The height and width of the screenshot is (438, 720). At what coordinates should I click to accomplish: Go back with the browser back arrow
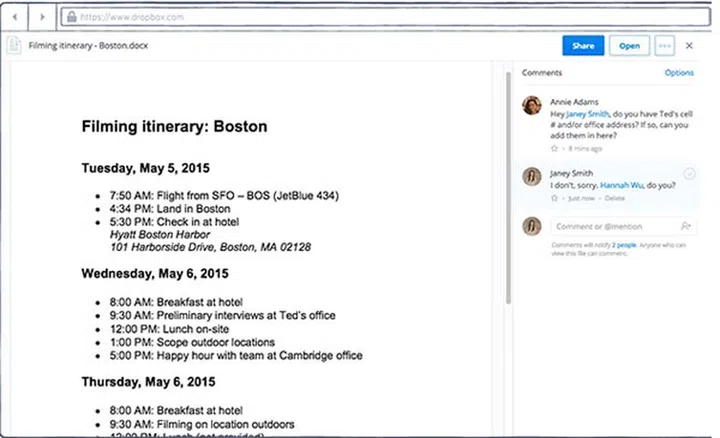[15, 17]
